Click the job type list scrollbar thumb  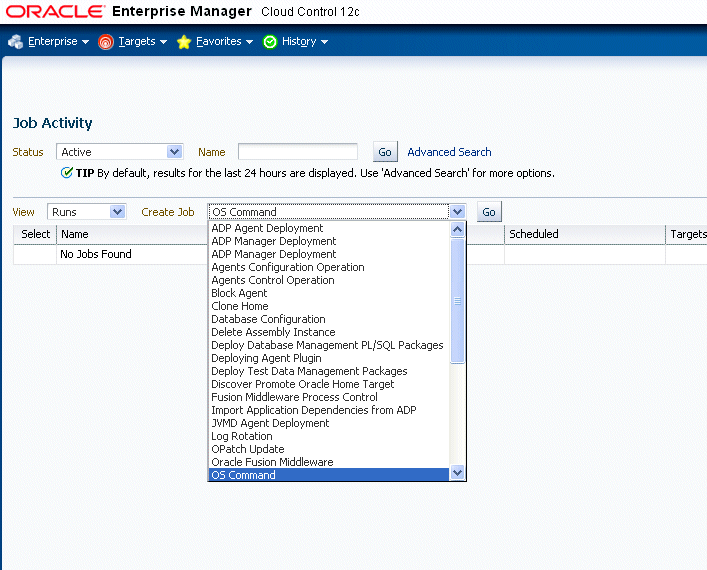point(457,300)
